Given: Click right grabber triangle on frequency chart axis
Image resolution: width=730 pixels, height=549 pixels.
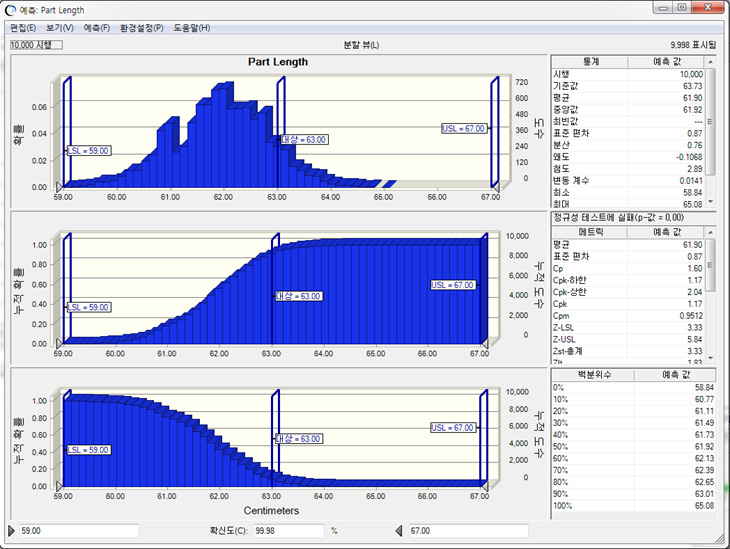Looking at the screenshot, I should click(496, 187).
